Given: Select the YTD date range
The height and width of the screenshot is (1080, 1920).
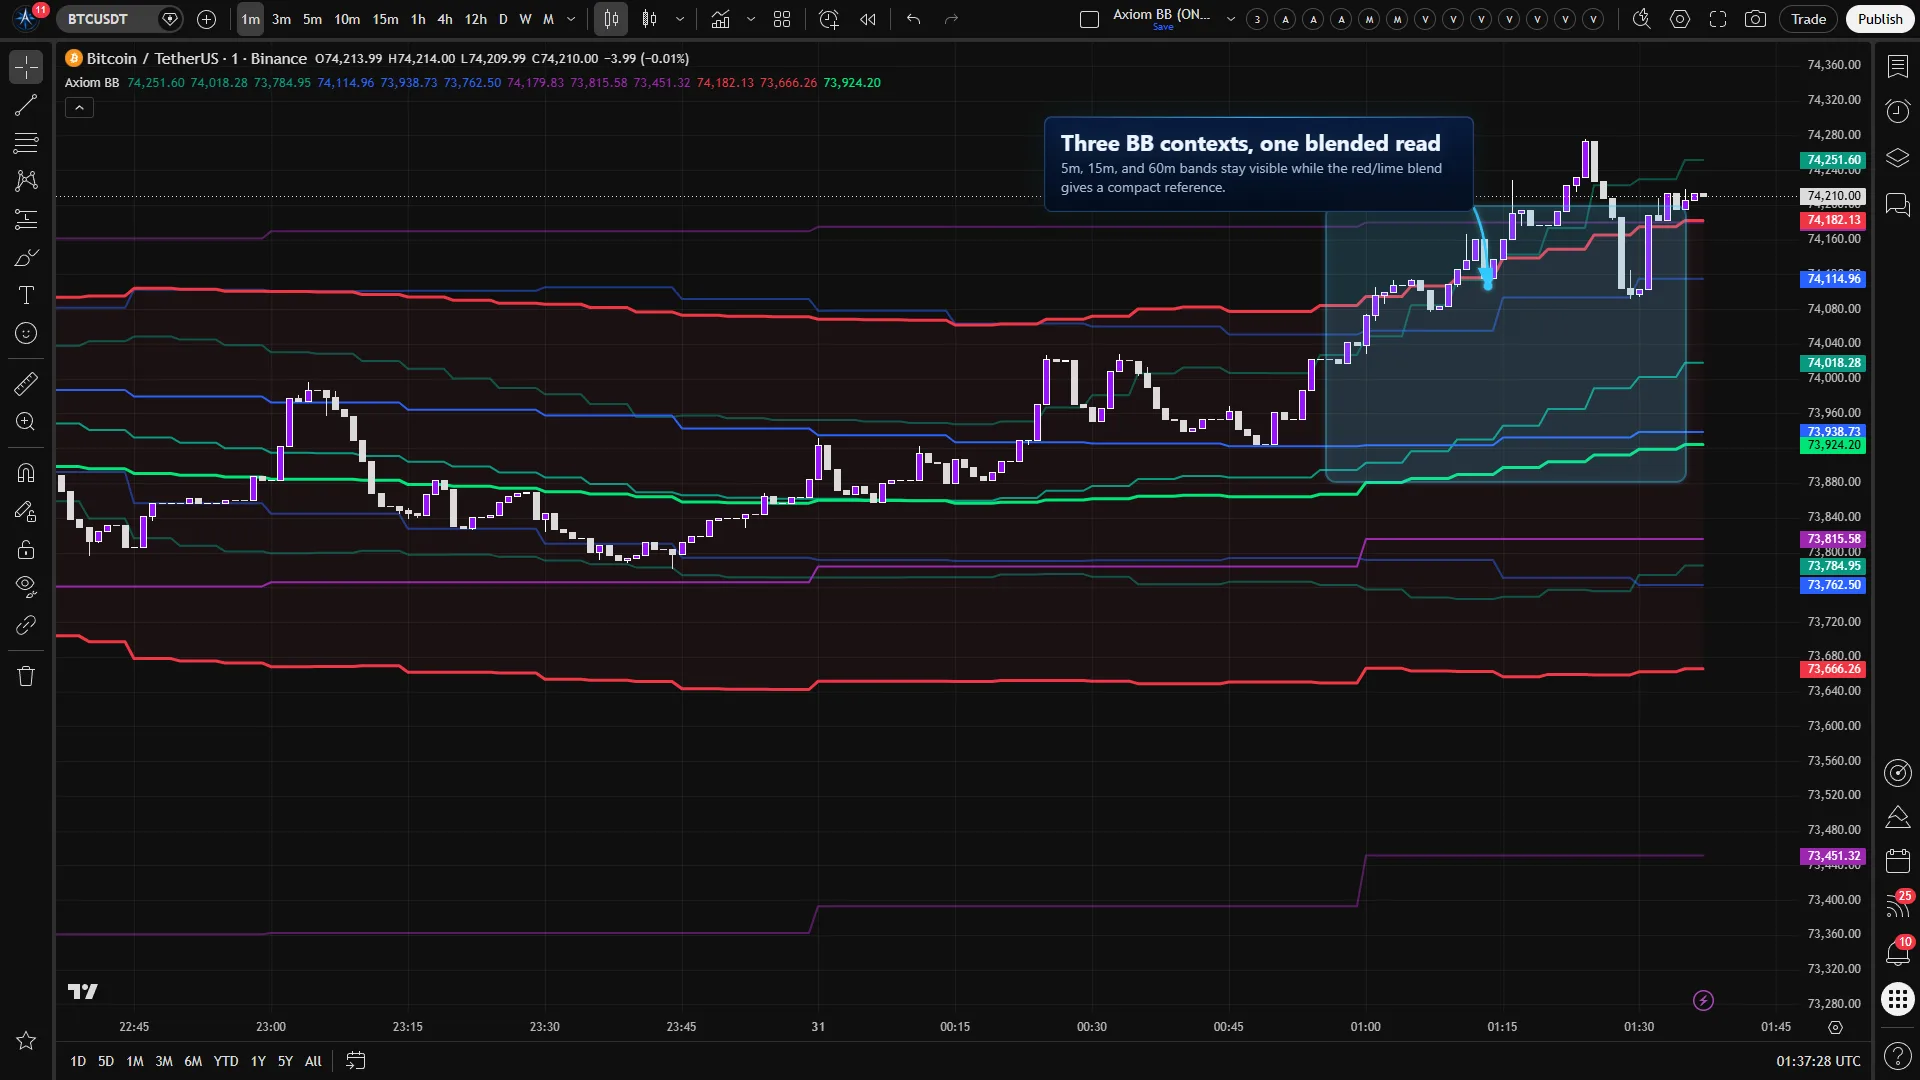Looking at the screenshot, I should click(x=226, y=1061).
